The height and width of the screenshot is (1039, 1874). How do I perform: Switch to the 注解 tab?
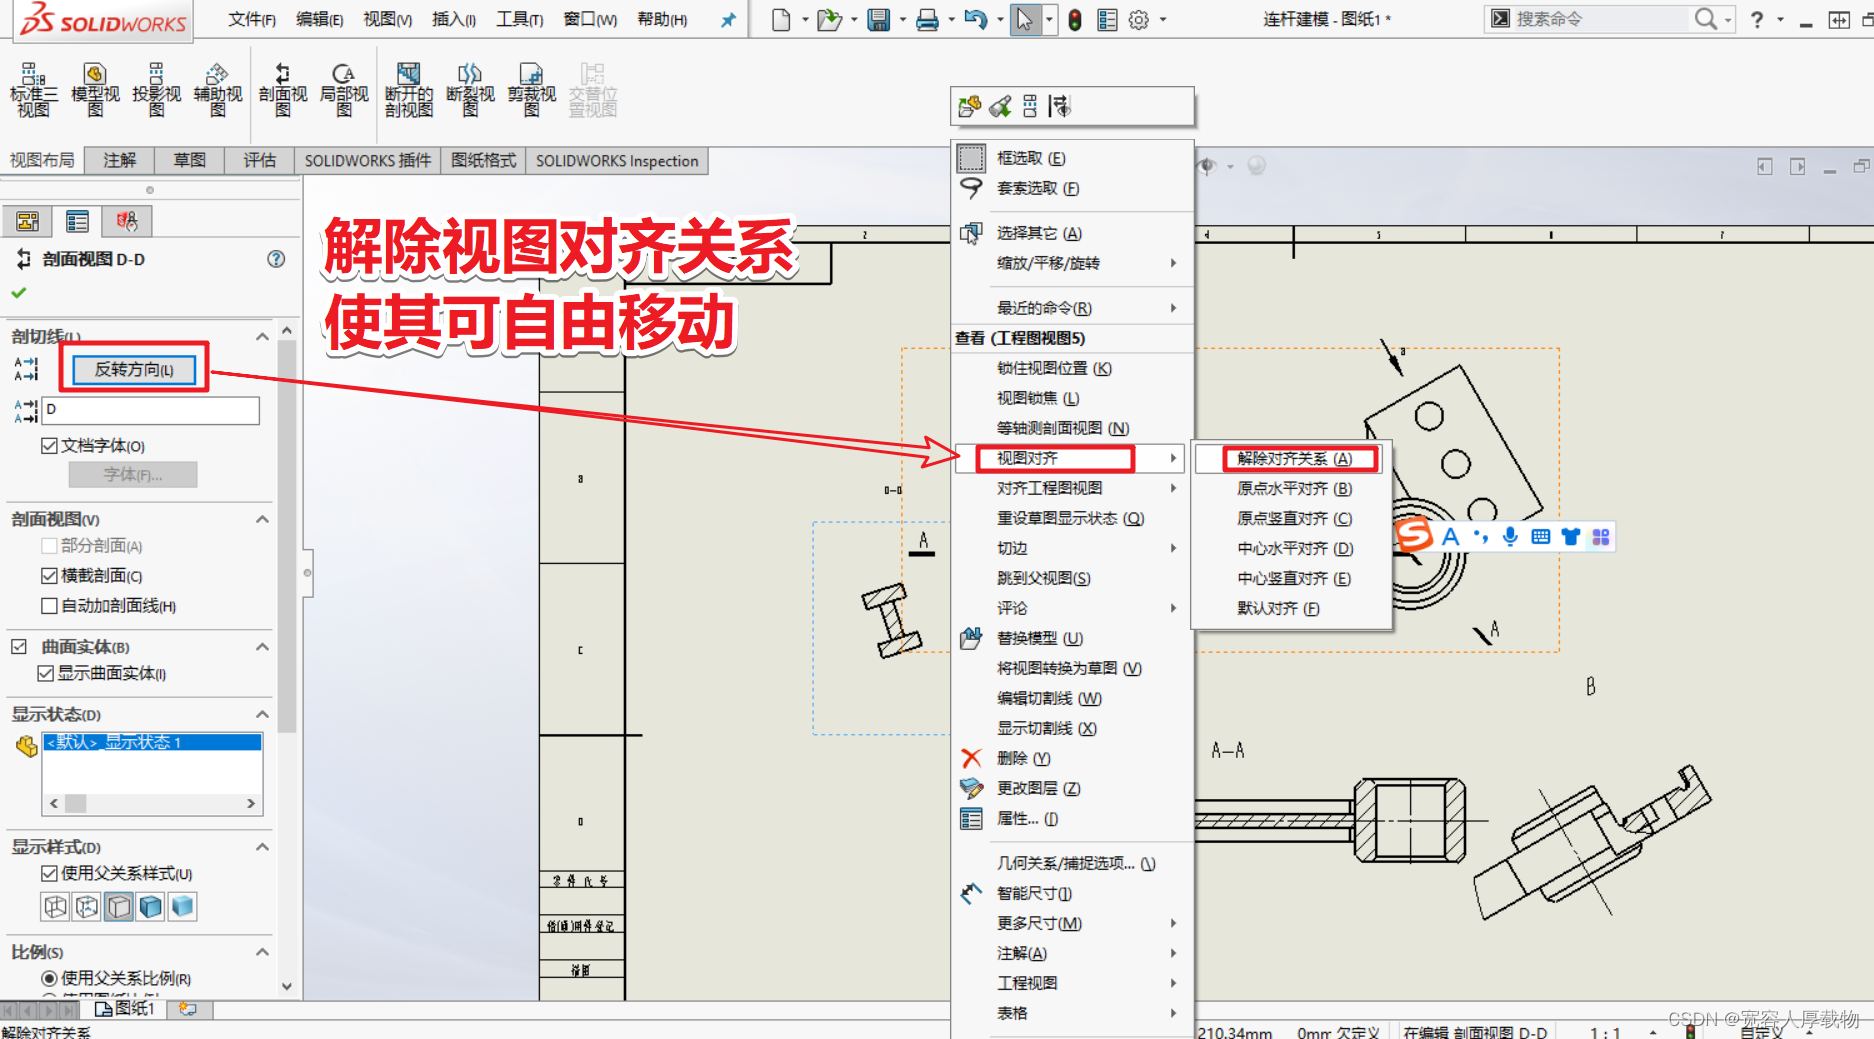point(120,160)
